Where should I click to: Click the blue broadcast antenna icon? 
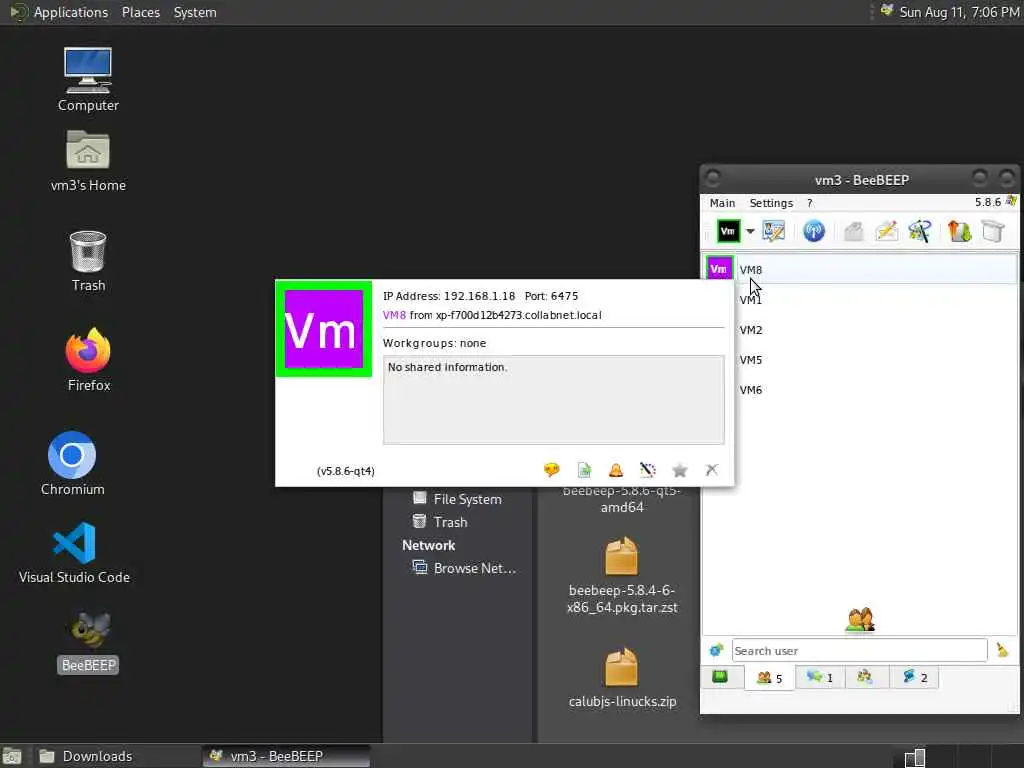pos(814,231)
